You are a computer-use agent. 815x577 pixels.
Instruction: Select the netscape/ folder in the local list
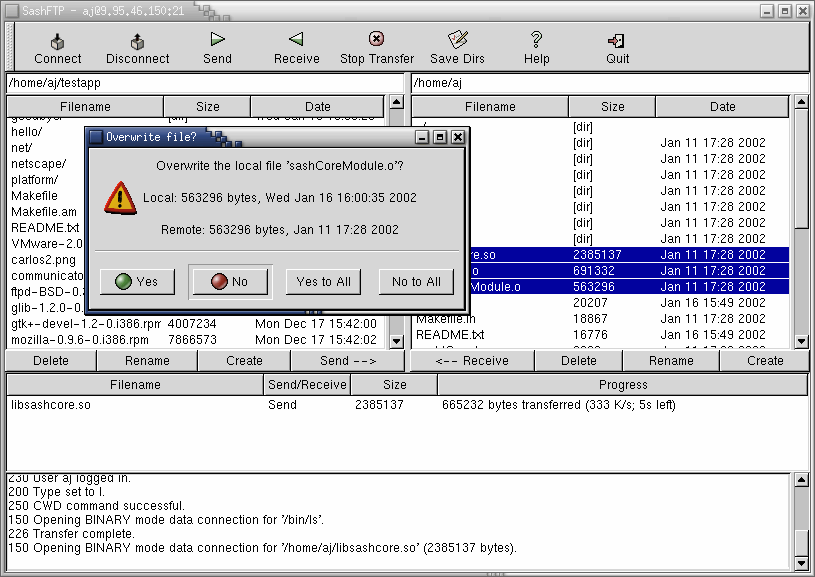(38, 164)
